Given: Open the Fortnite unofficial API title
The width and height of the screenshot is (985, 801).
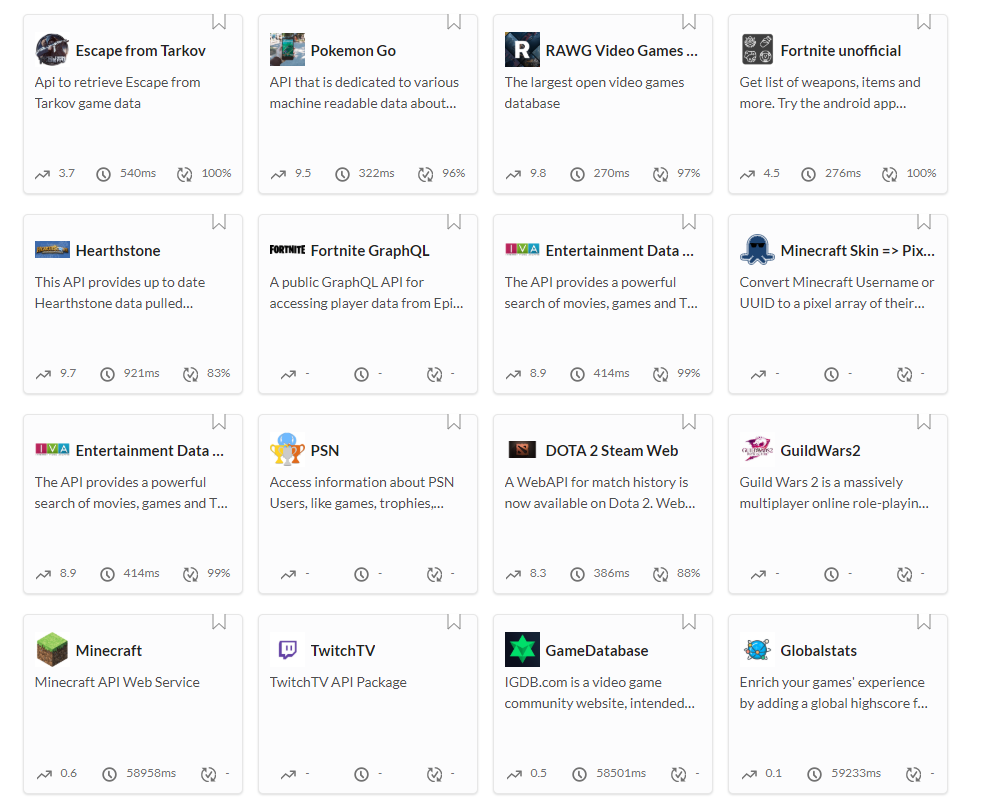Looking at the screenshot, I should click(841, 50).
